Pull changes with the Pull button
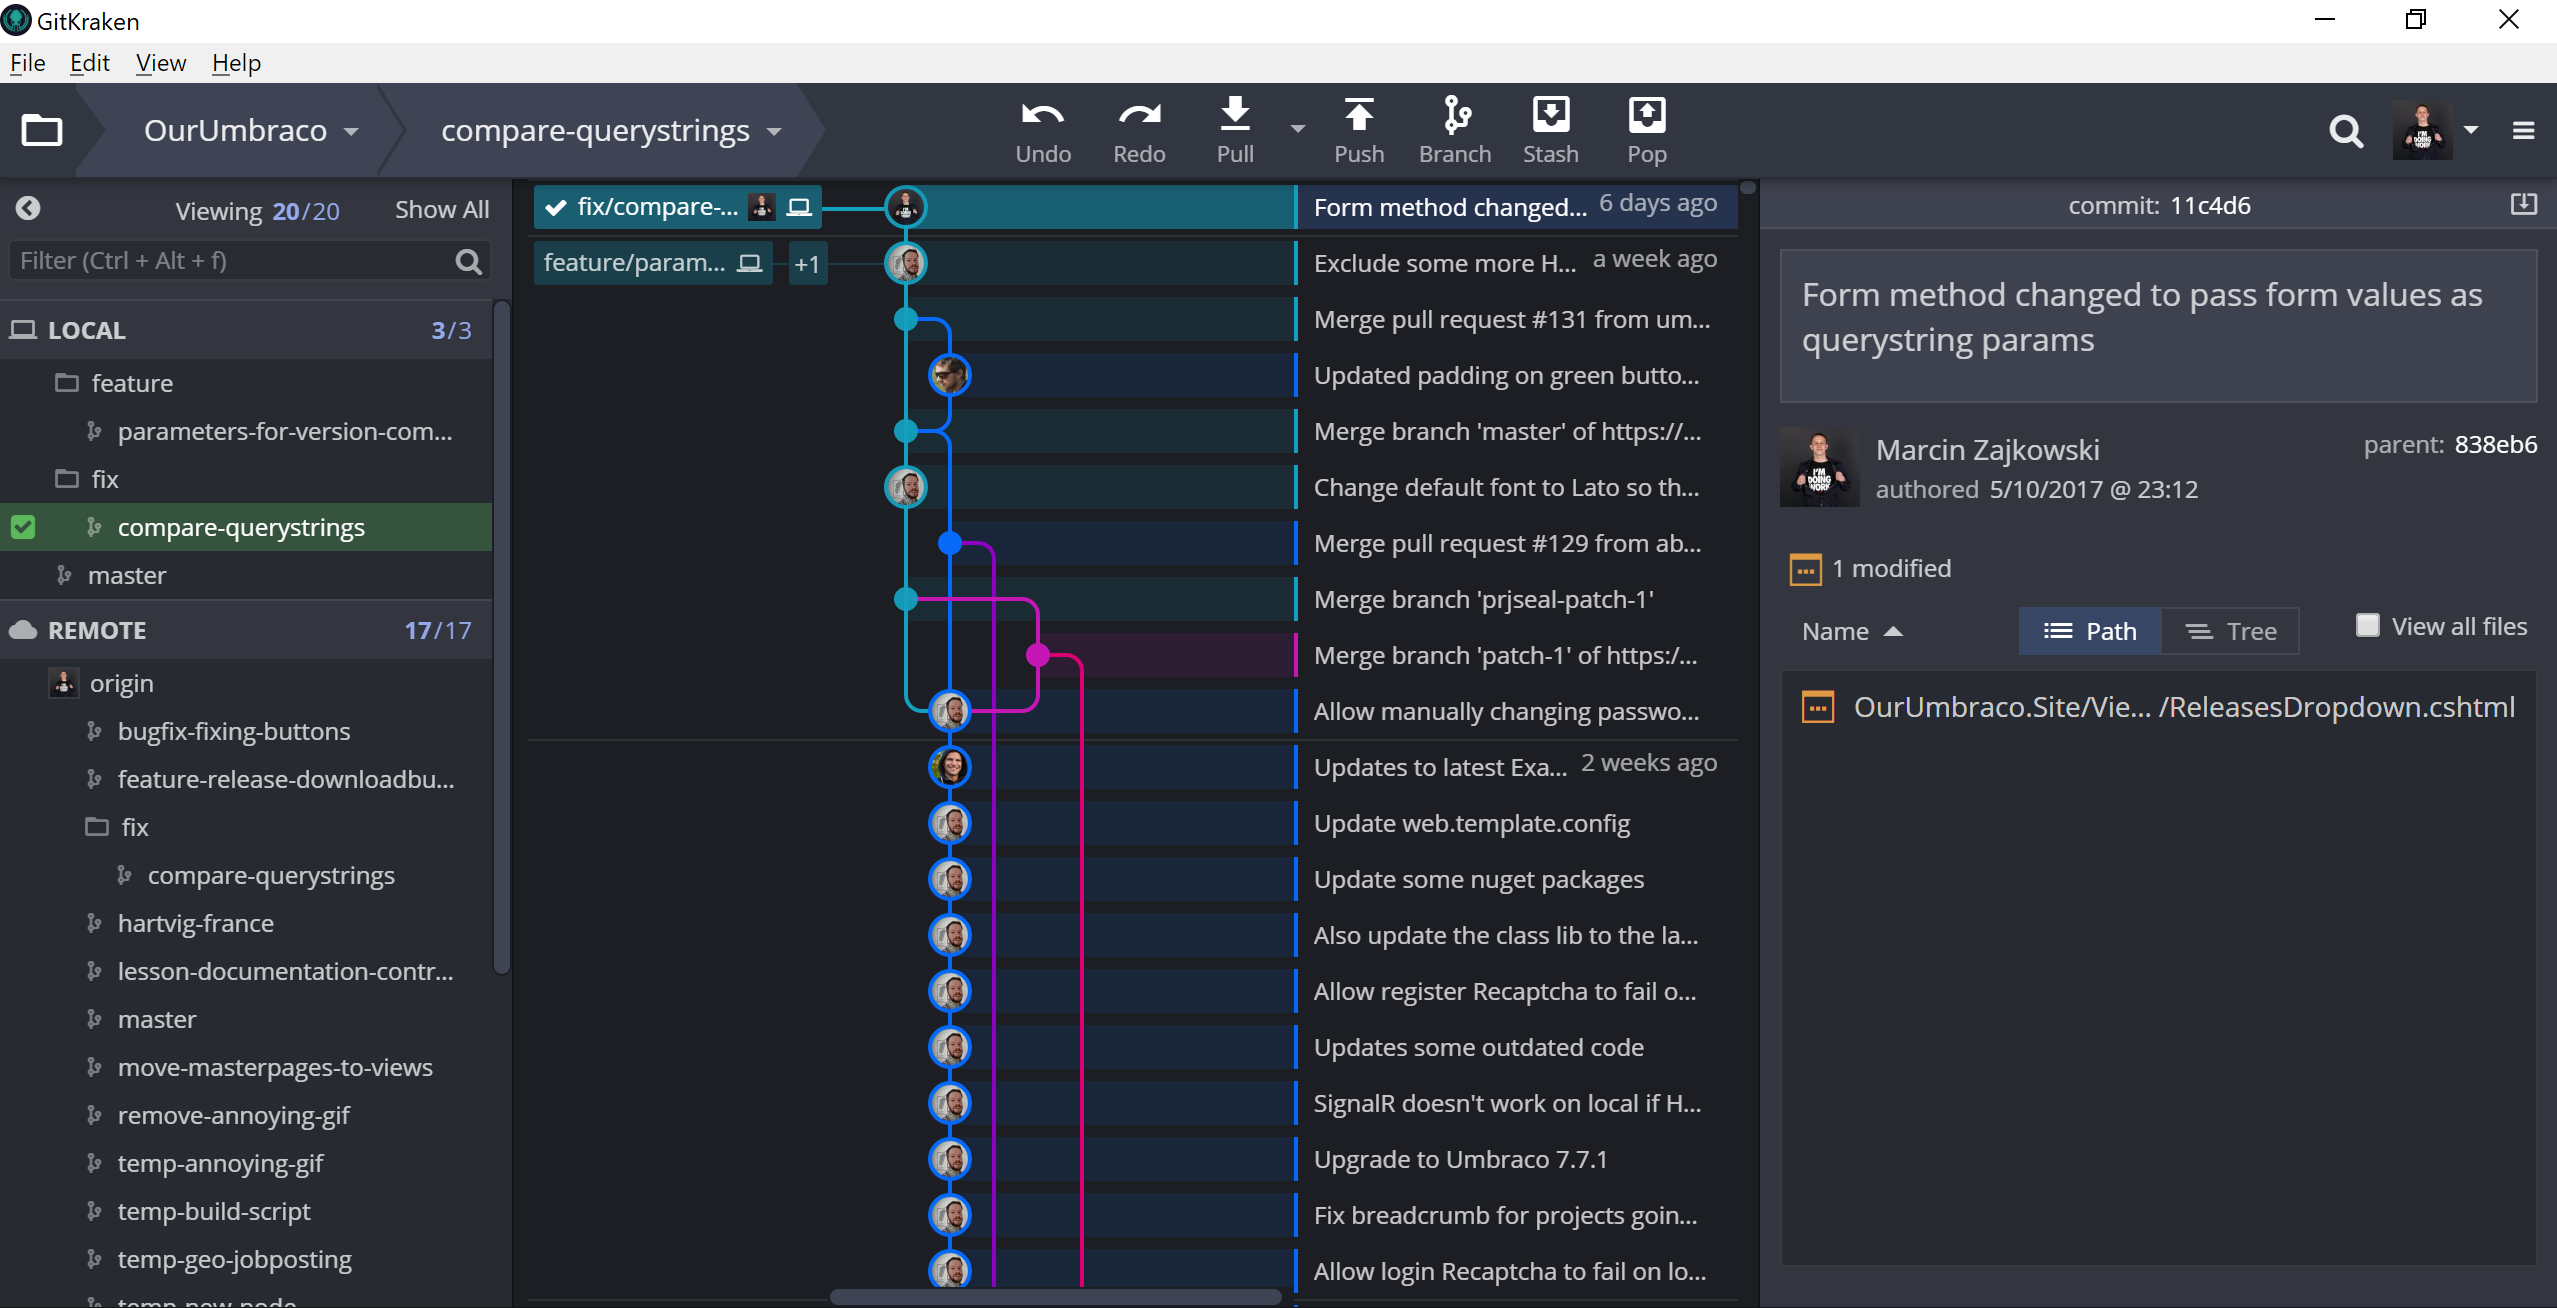Image resolution: width=2557 pixels, height=1308 pixels. click(1235, 132)
